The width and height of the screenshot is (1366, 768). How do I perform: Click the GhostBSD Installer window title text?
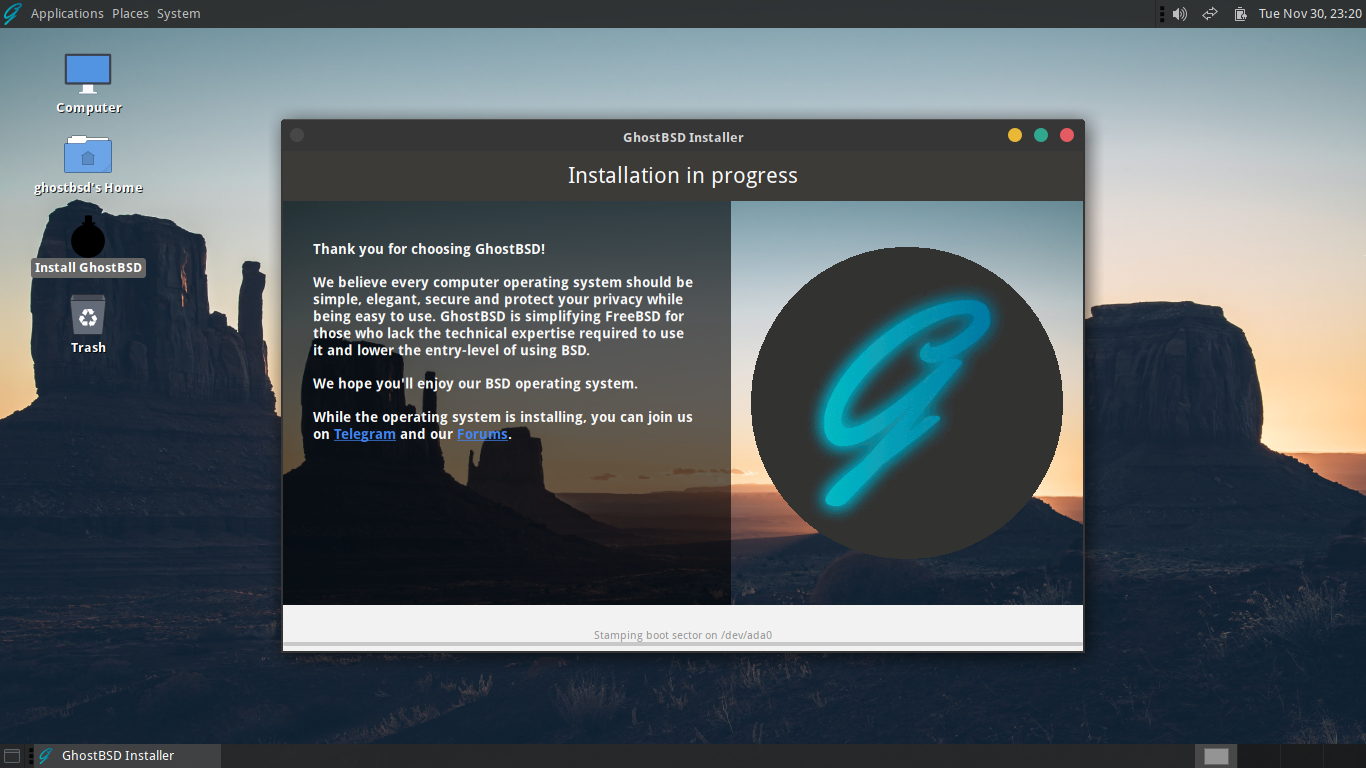[x=683, y=137]
